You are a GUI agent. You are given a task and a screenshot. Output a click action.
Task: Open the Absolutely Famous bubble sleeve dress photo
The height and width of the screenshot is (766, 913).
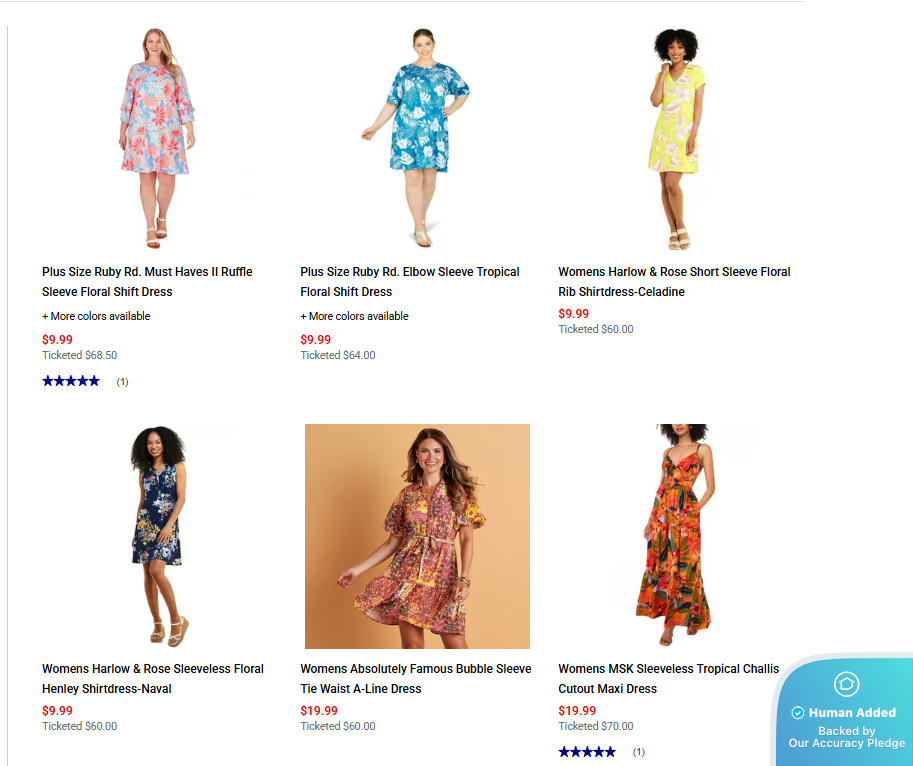click(x=417, y=536)
